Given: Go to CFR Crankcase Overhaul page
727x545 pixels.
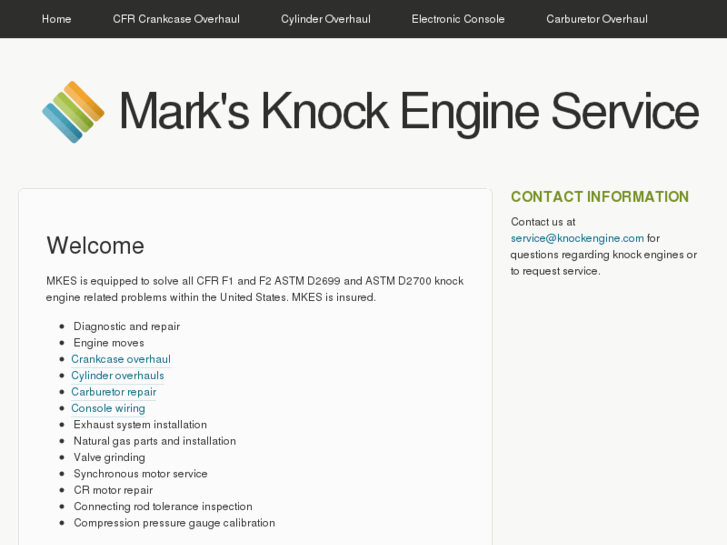Looking at the screenshot, I should 176,19.
